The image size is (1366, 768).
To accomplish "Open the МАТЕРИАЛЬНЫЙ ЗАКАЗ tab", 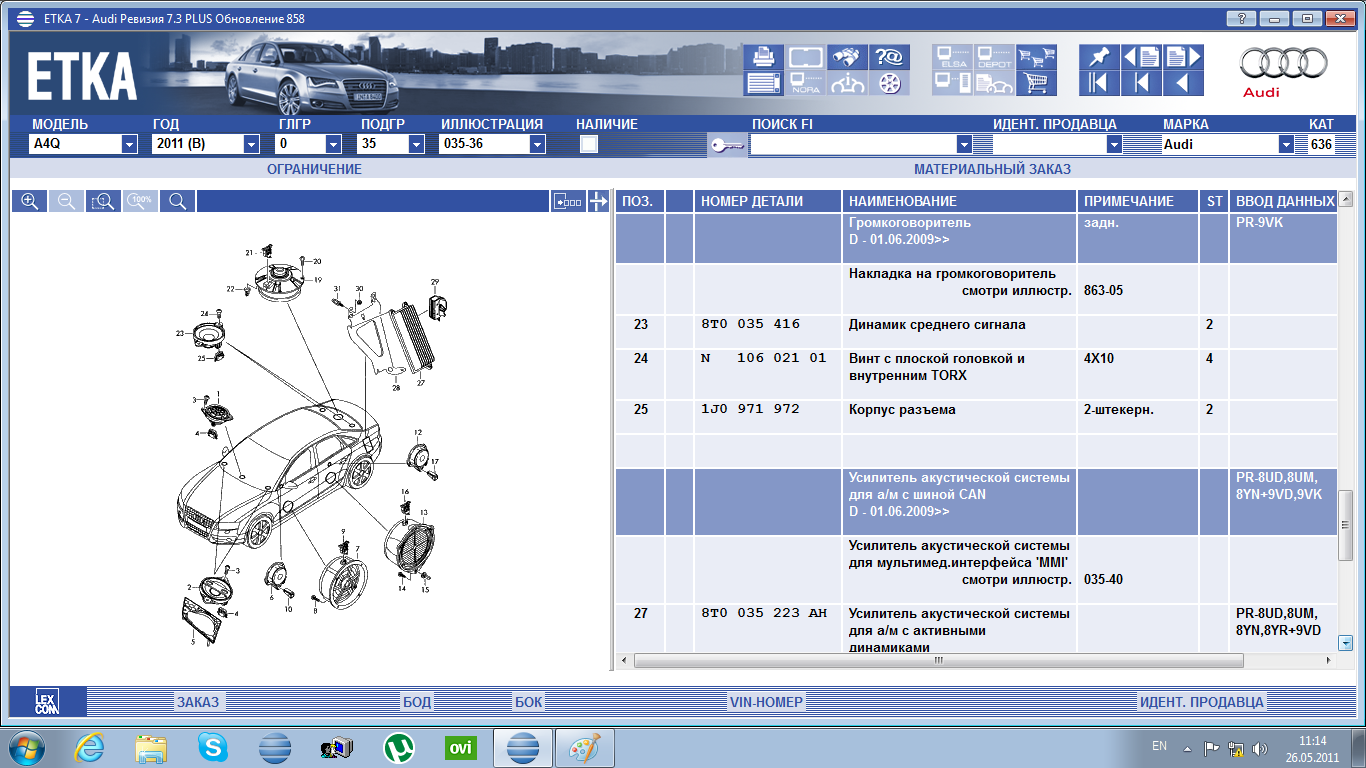I will tap(992, 169).
